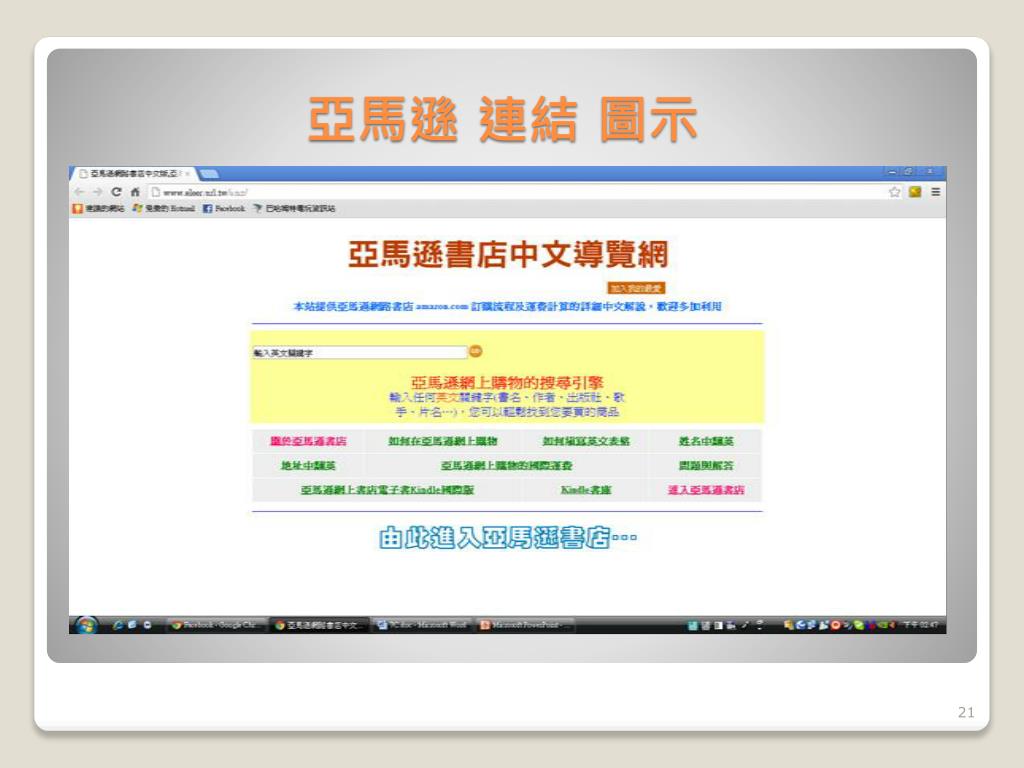The width and height of the screenshot is (1024, 768).
Task: Switch to the 亞馬遜網路書店 Chrome taskbar button
Action: [x=319, y=625]
